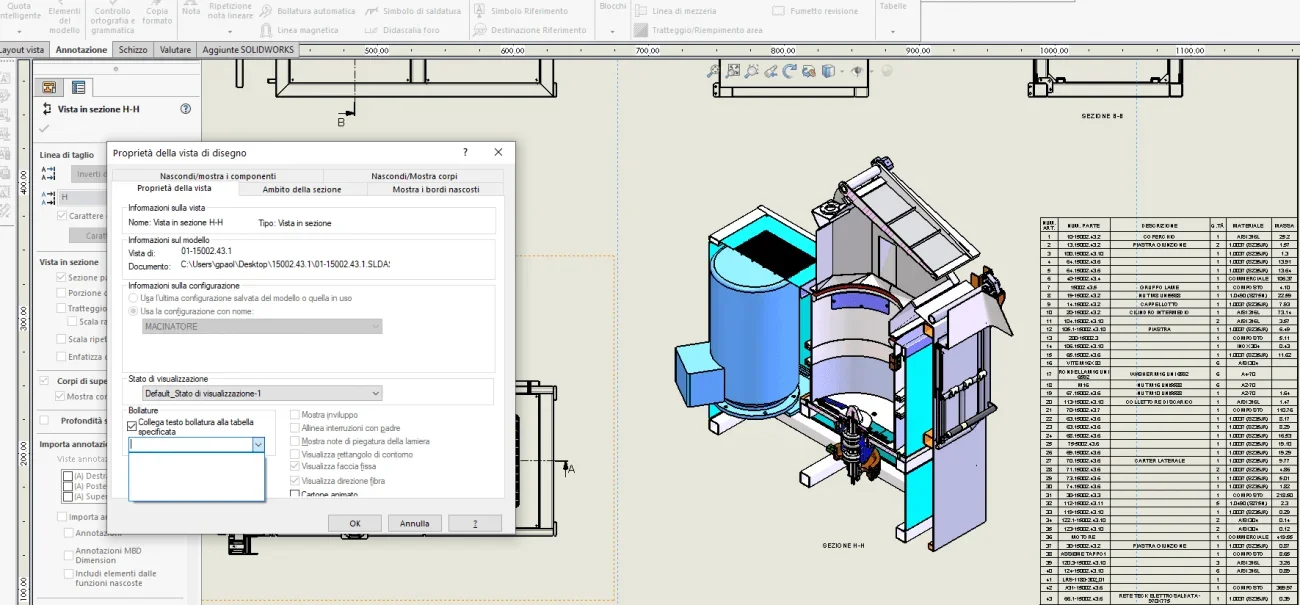The height and width of the screenshot is (605, 1300).
Task: Confirm the dialog with OK
Action: [355, 523]
